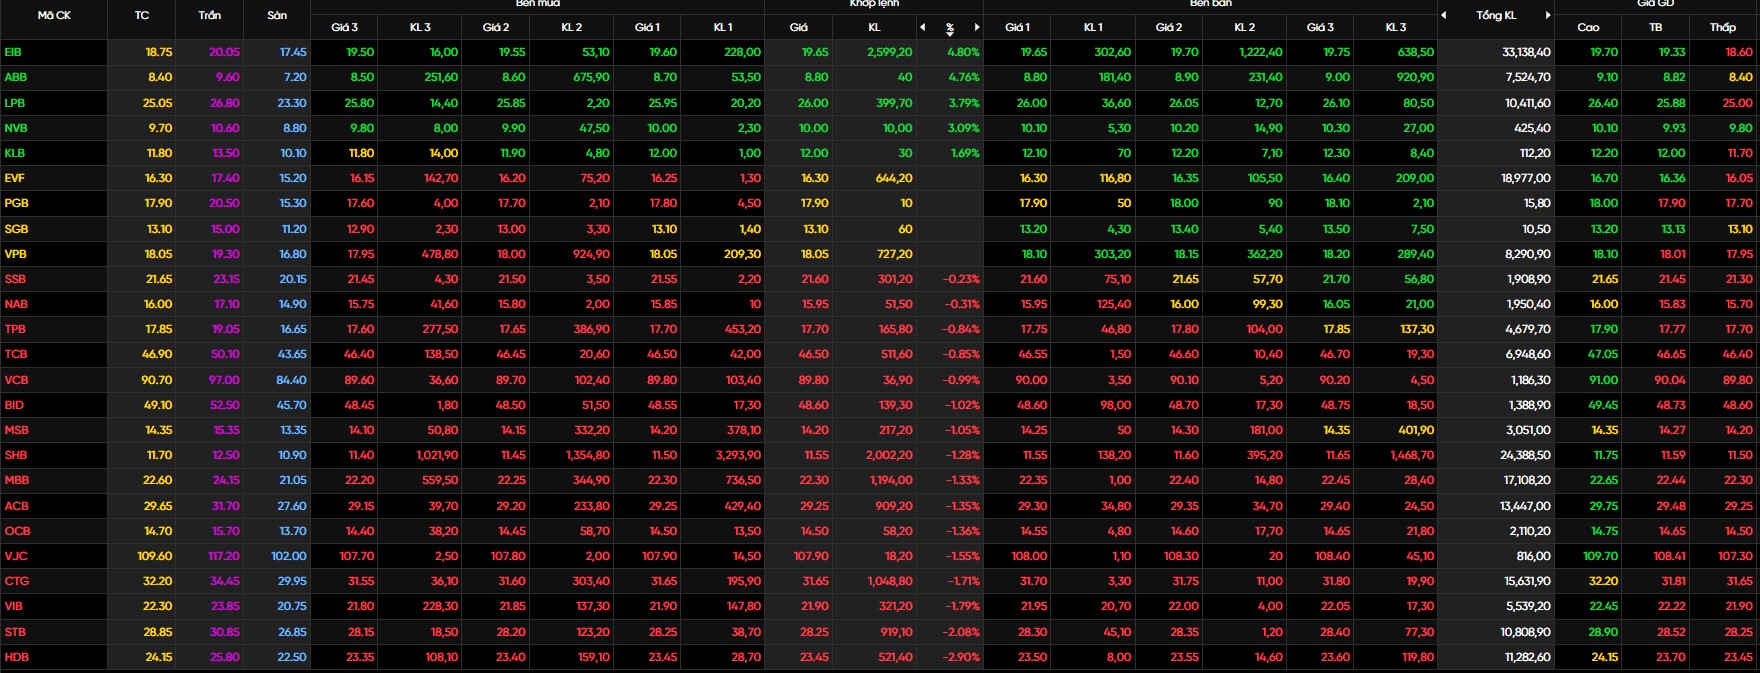Viewport: 1760px width, 673px height.
Task: Click EIB's 4.80% change value
Action: coord(963,52)
